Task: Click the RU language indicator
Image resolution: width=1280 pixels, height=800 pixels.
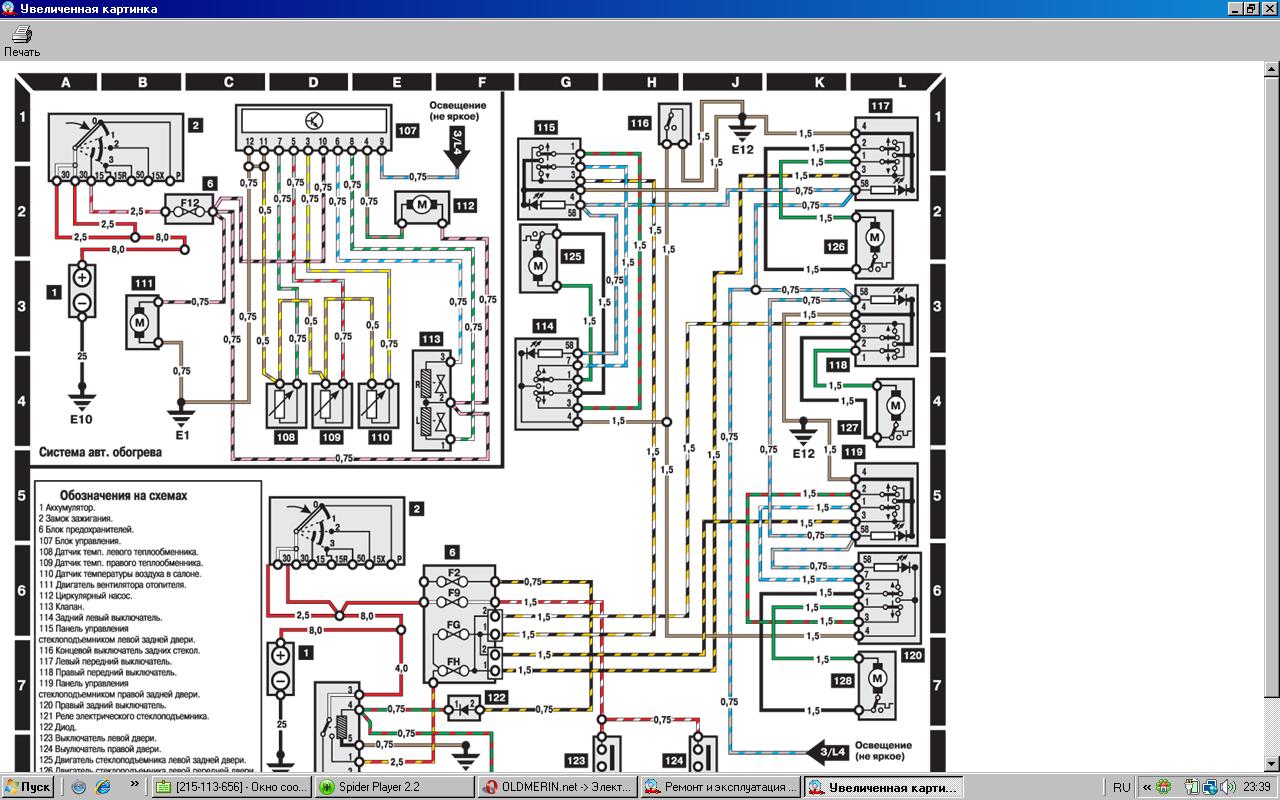Action: point(1122,787)
